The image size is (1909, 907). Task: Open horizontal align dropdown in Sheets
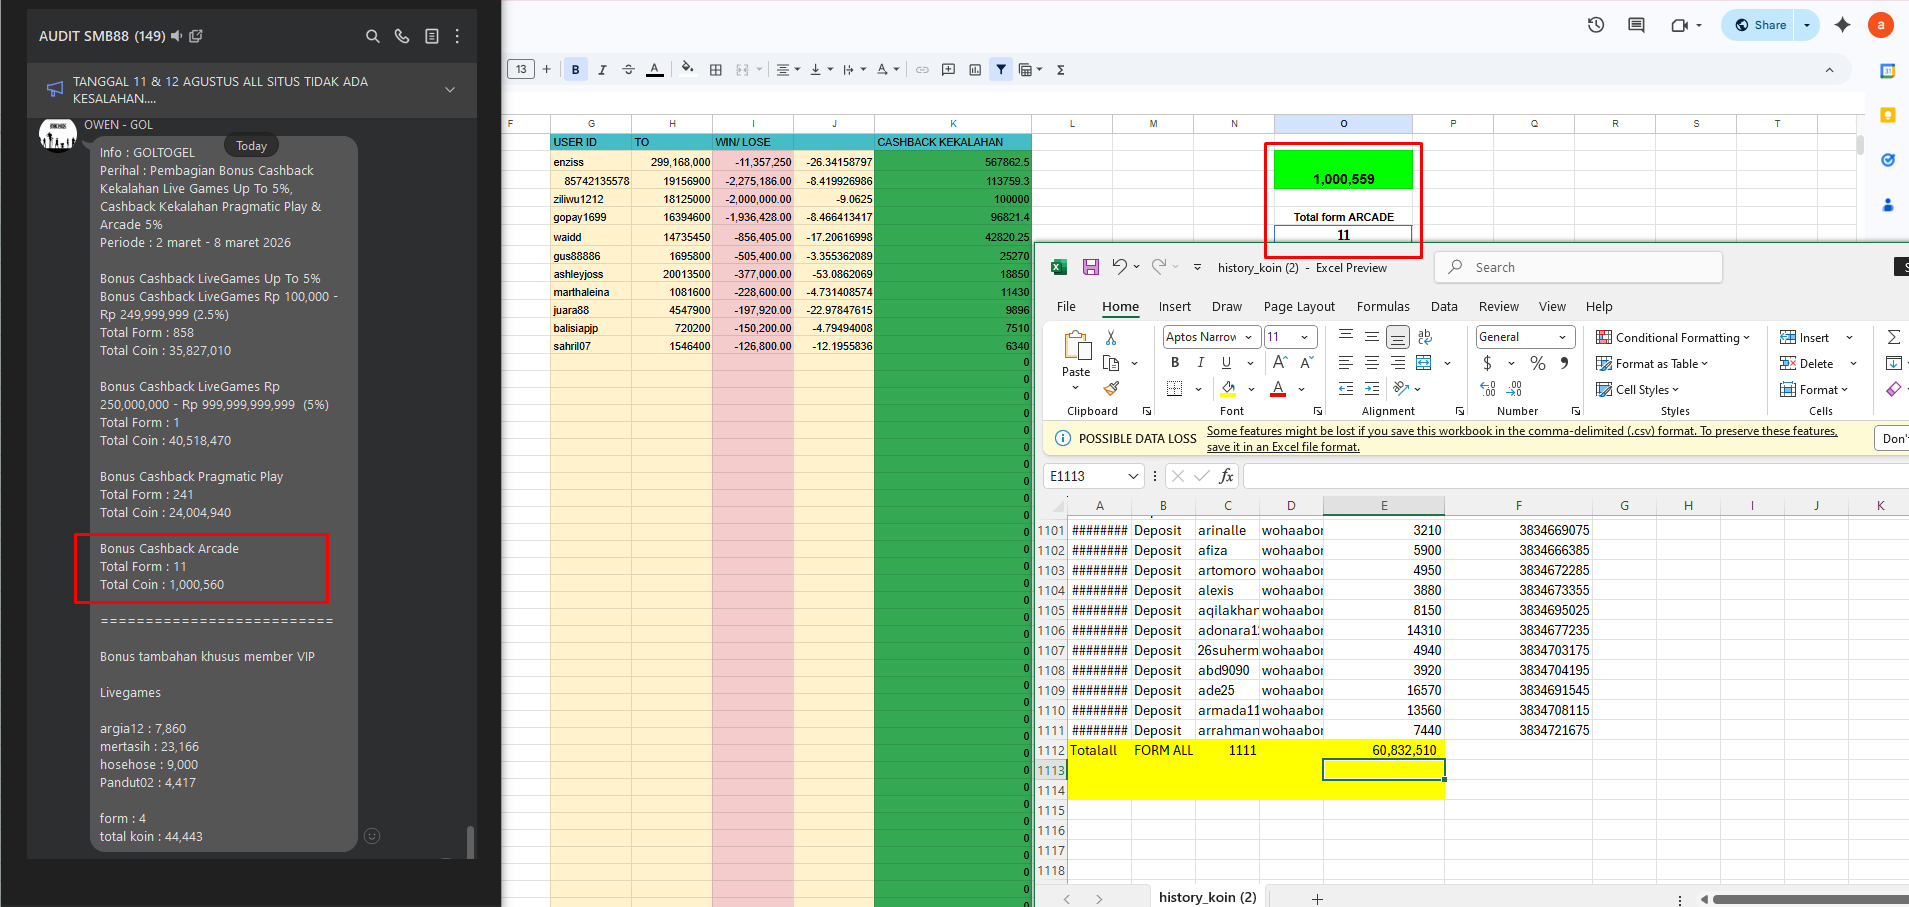point(788,70)
